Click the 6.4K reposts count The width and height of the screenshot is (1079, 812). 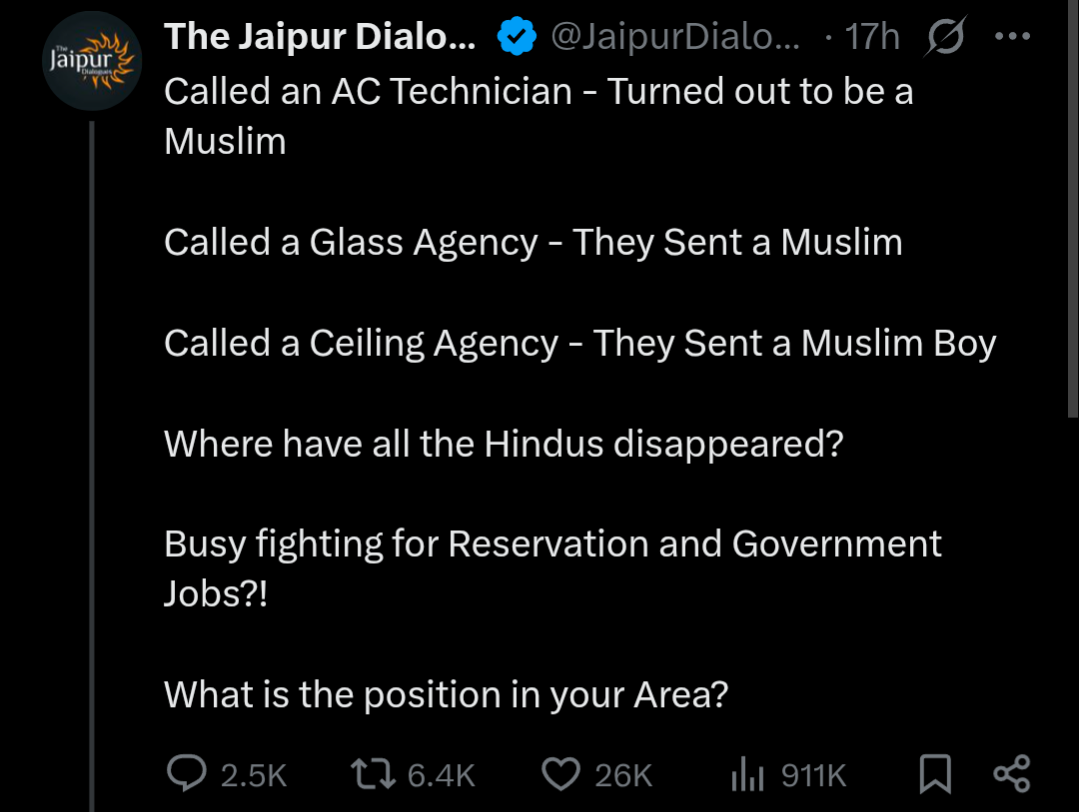(x=441, y=775)
